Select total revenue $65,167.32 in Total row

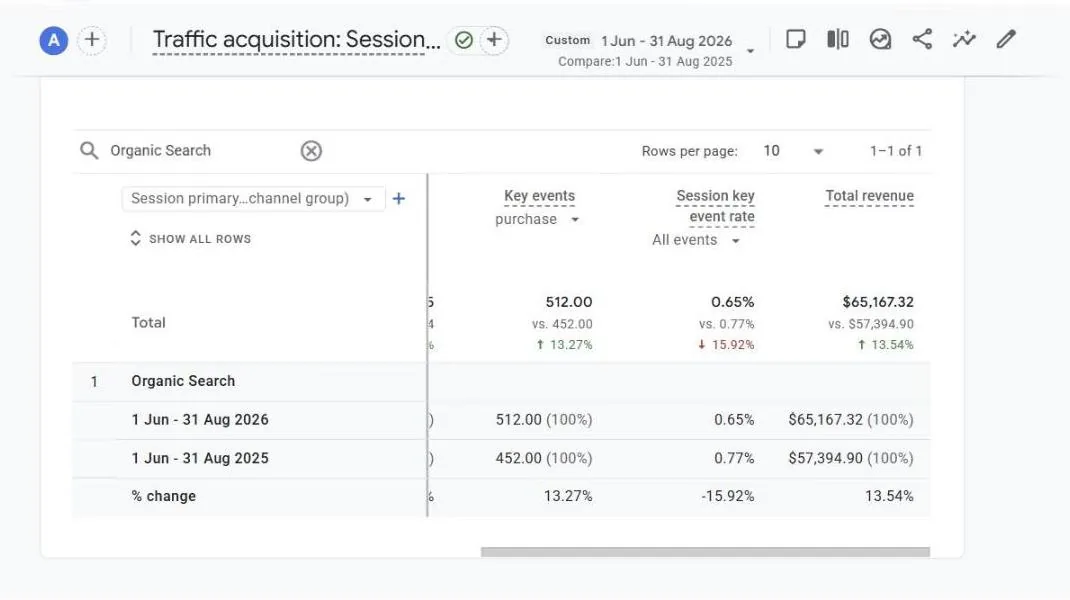(x=878, y=302)
